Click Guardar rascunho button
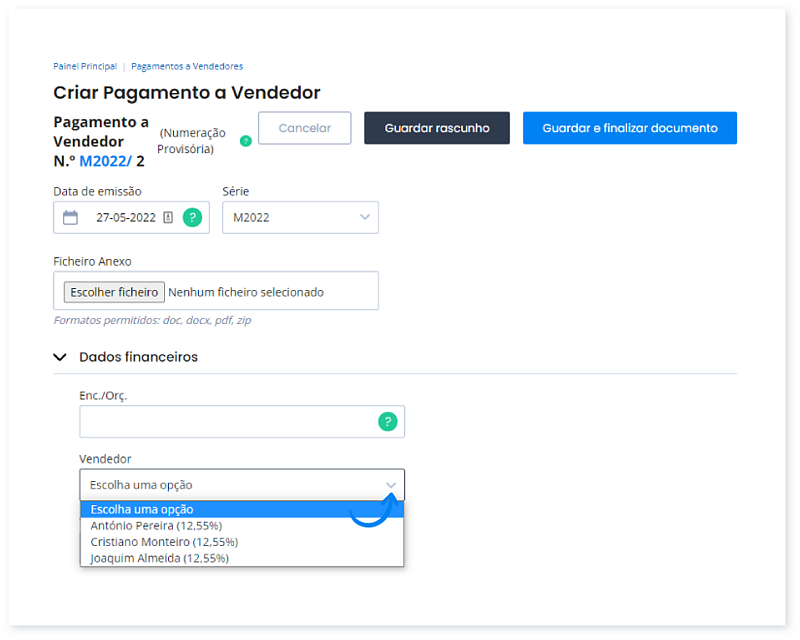The image size is (800, 640). point(437,128)
